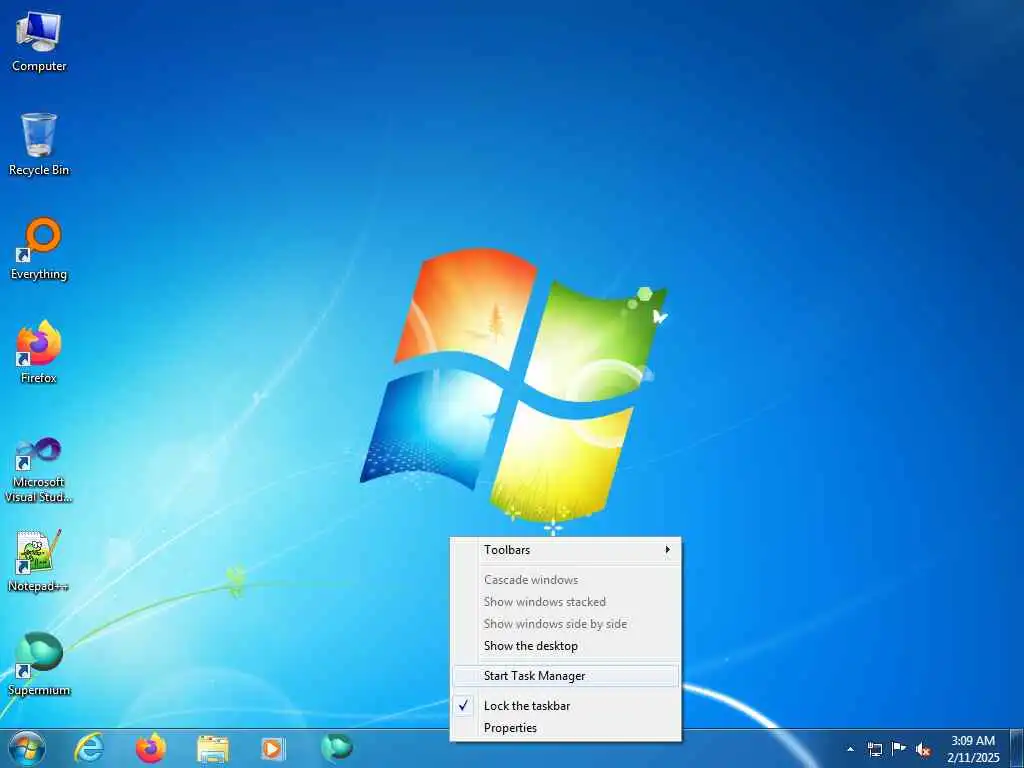Launch Internet Explorer from the taskbar
1024x768 pixels.
coord(89,748)
